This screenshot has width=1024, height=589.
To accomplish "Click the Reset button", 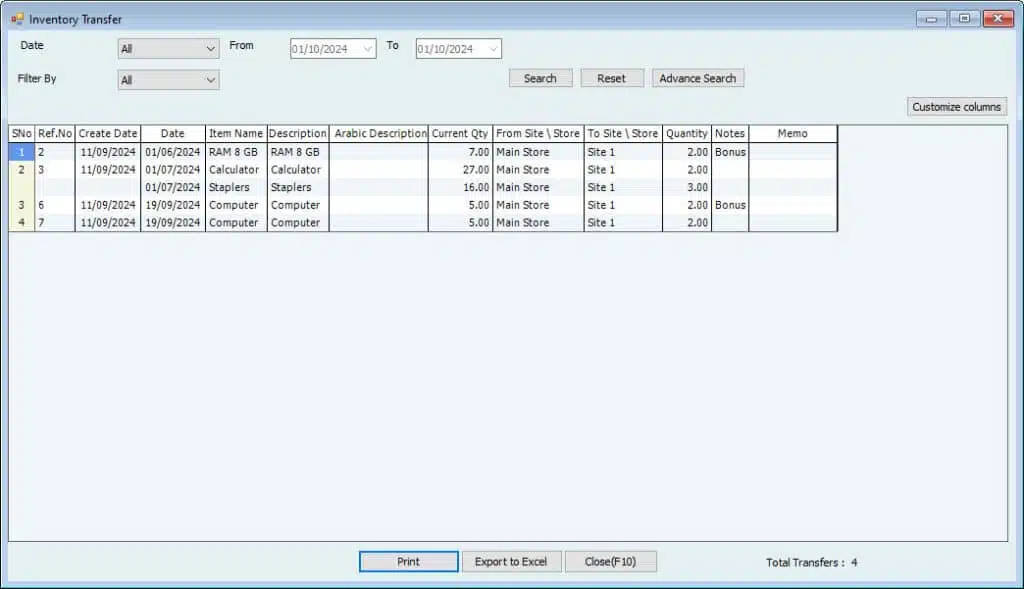I will (x=611, y=78).
